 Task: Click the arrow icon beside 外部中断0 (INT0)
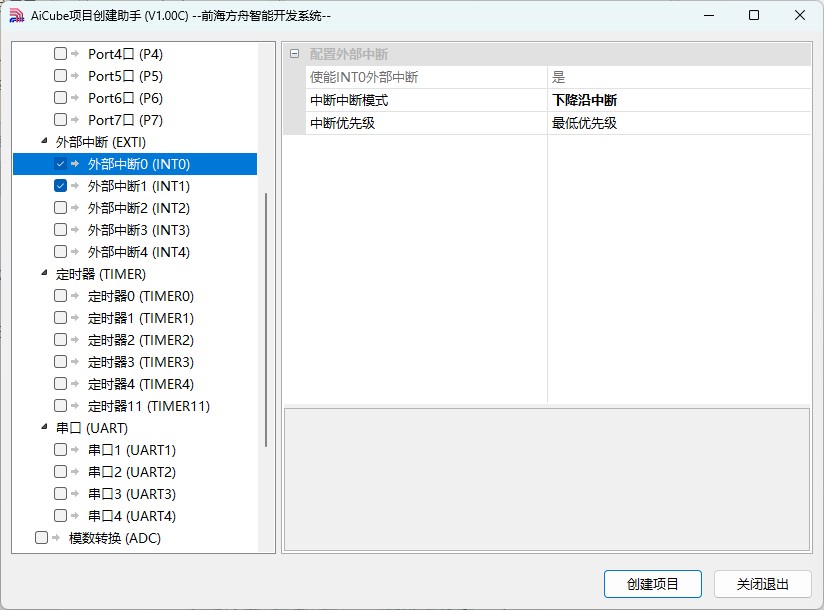coord(75,164)
